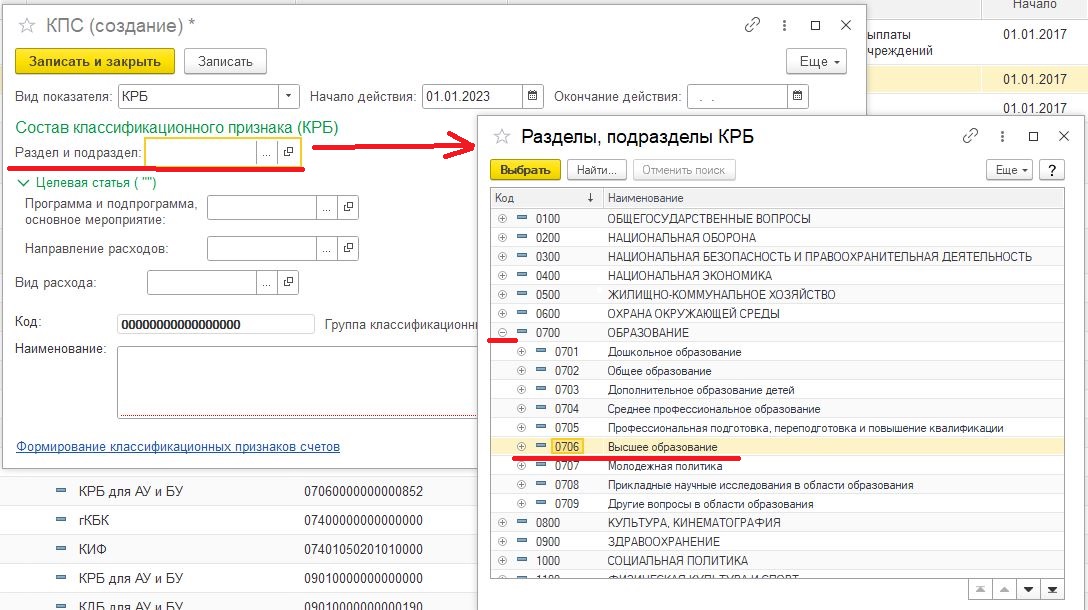Screen dimensions: 1088x610
Task: Expand 0400 НАЦИОНАЛЬНАЯ ЭКОНОМИКА node
Action: [x=502, y=276]
